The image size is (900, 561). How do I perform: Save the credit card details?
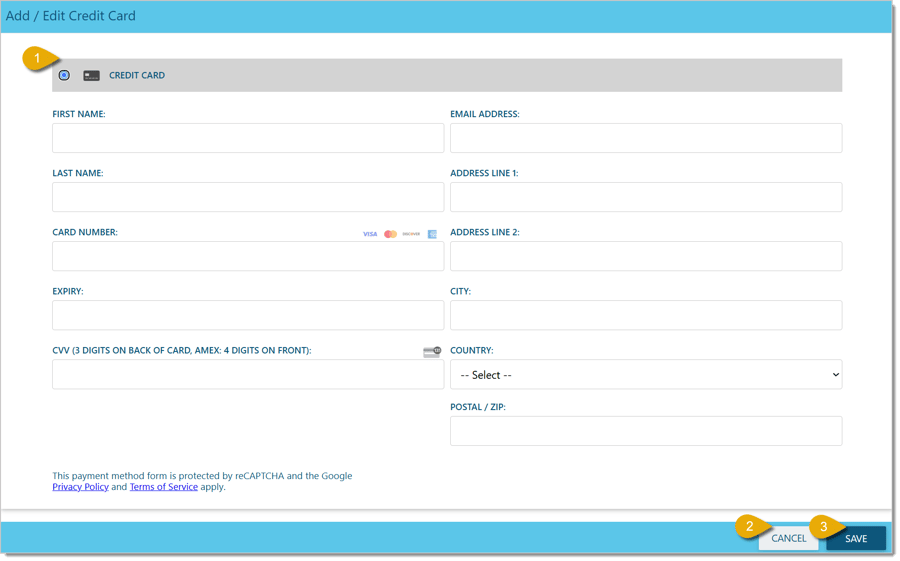pos(856,539)
